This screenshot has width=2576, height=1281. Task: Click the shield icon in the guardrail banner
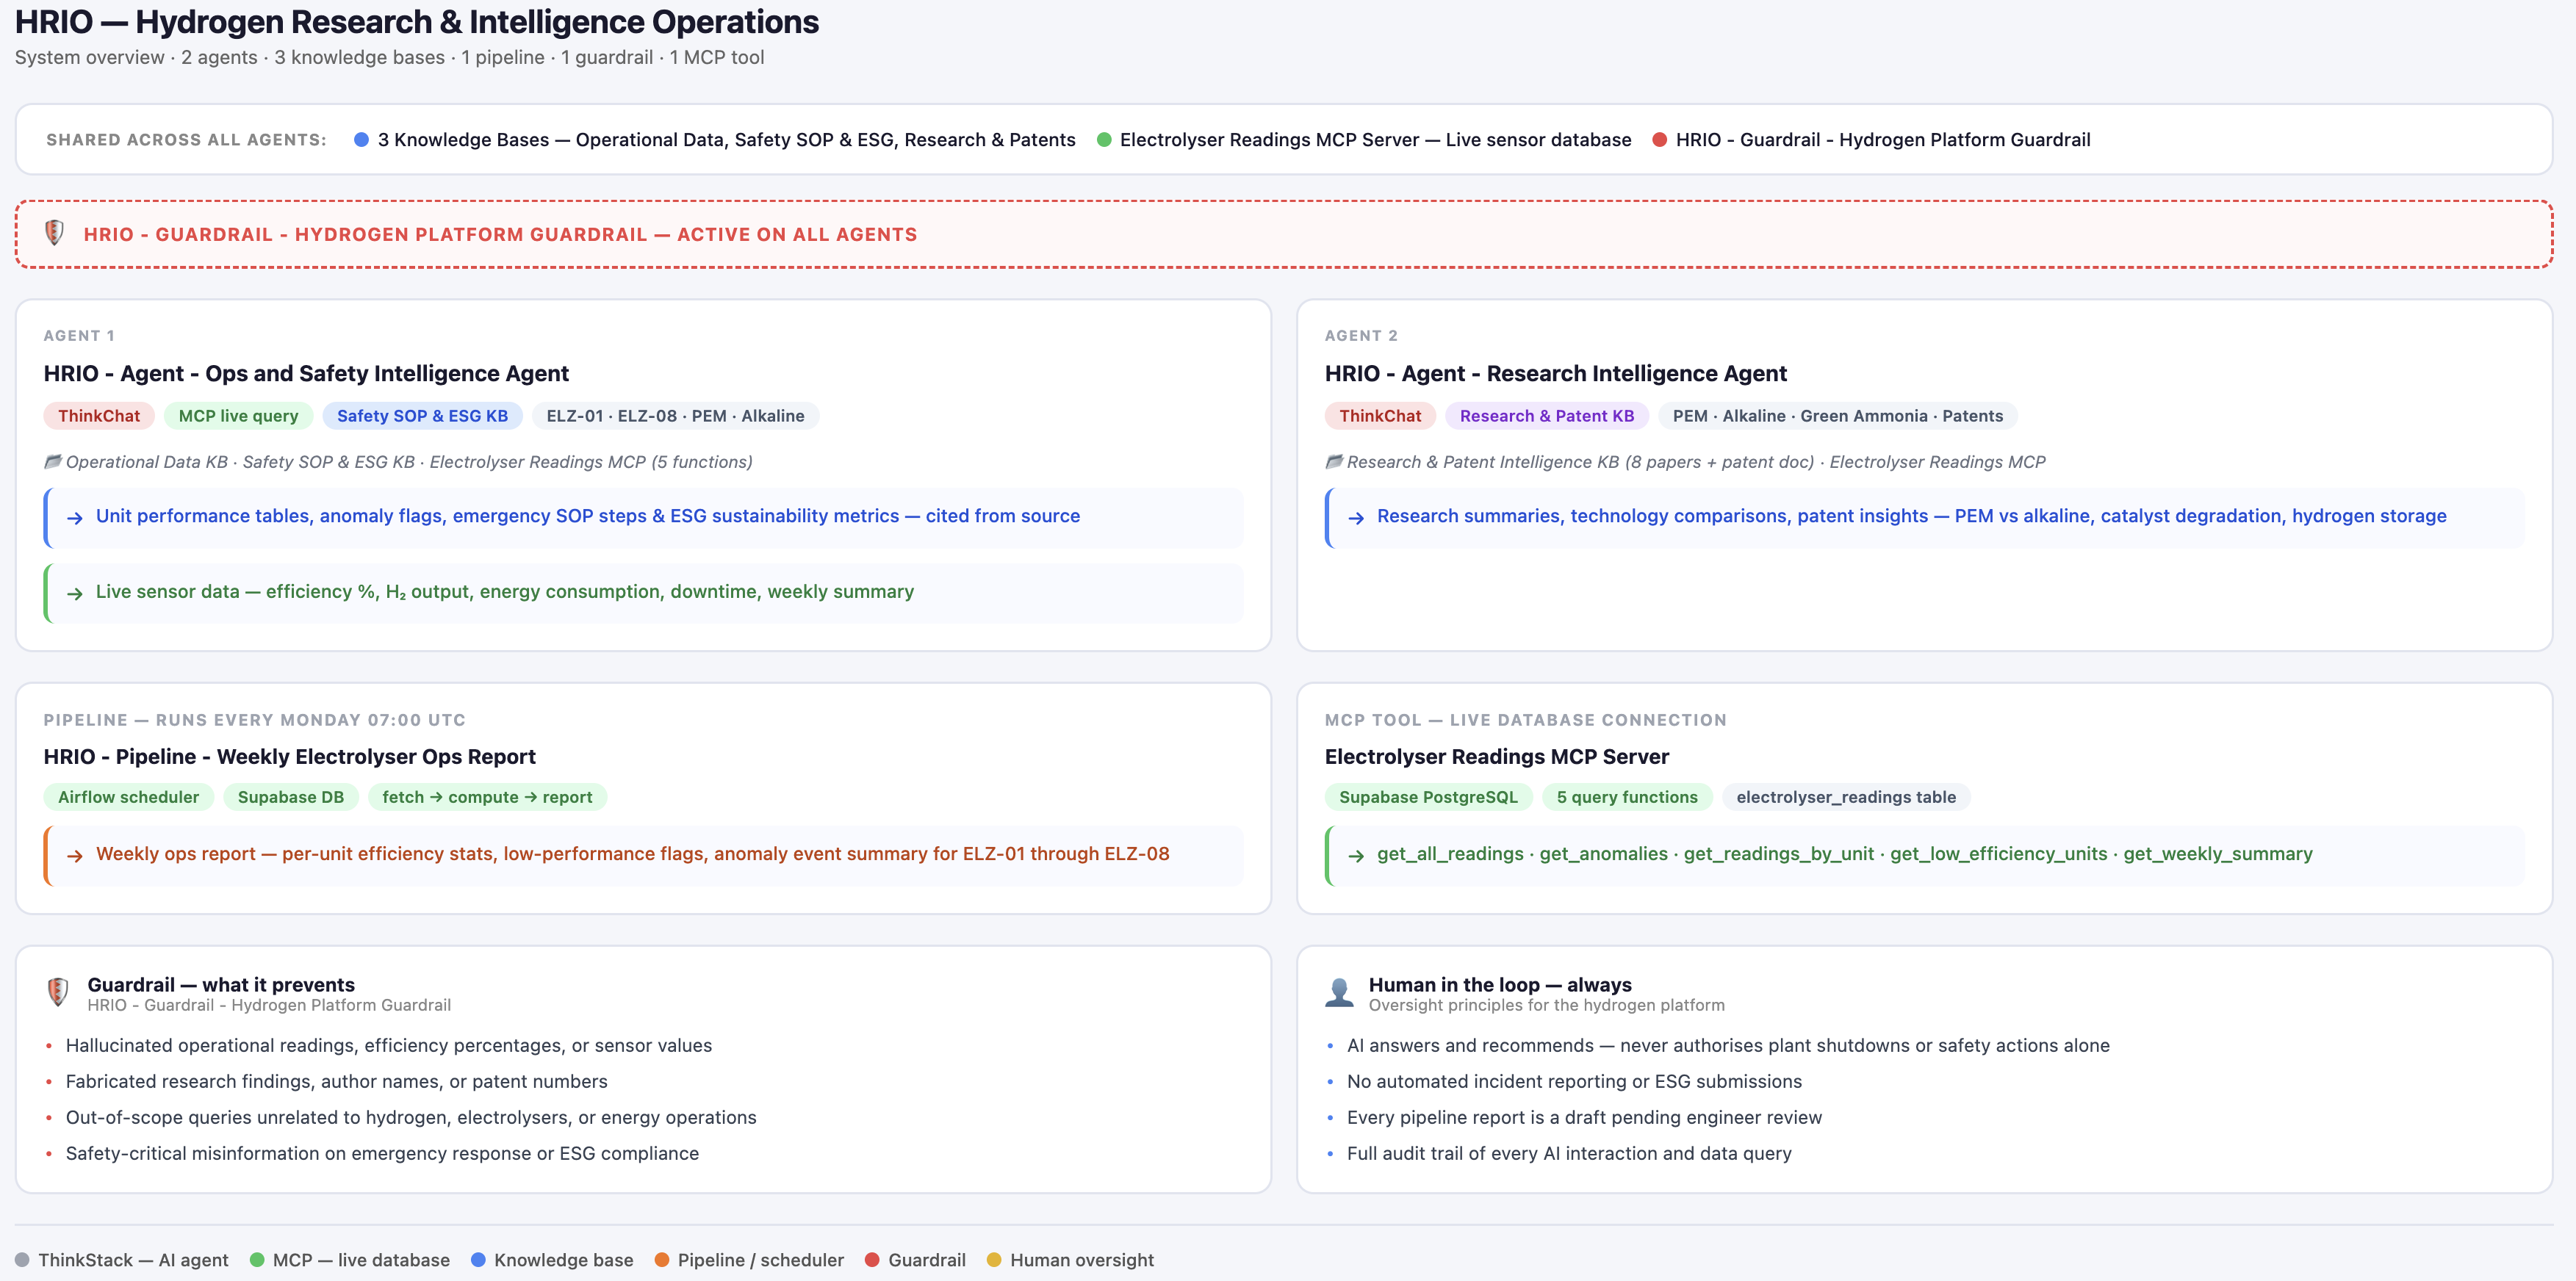pos(55,233)
